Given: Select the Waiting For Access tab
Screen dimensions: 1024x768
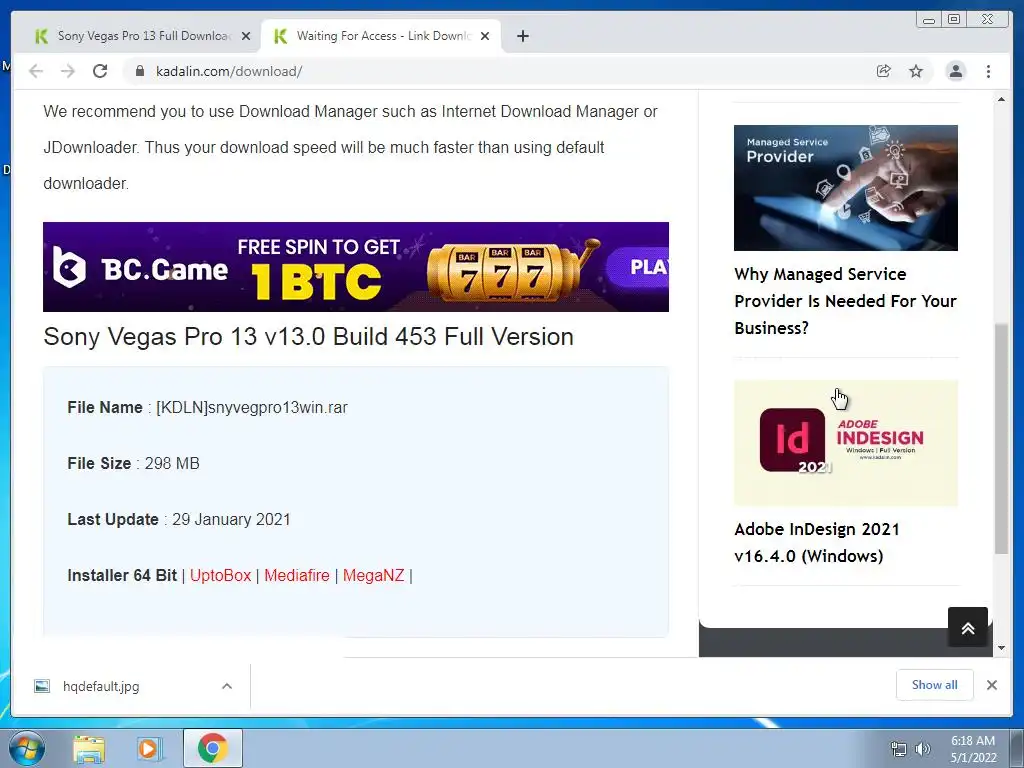Looking at the screenshot, I should (381, 37).
